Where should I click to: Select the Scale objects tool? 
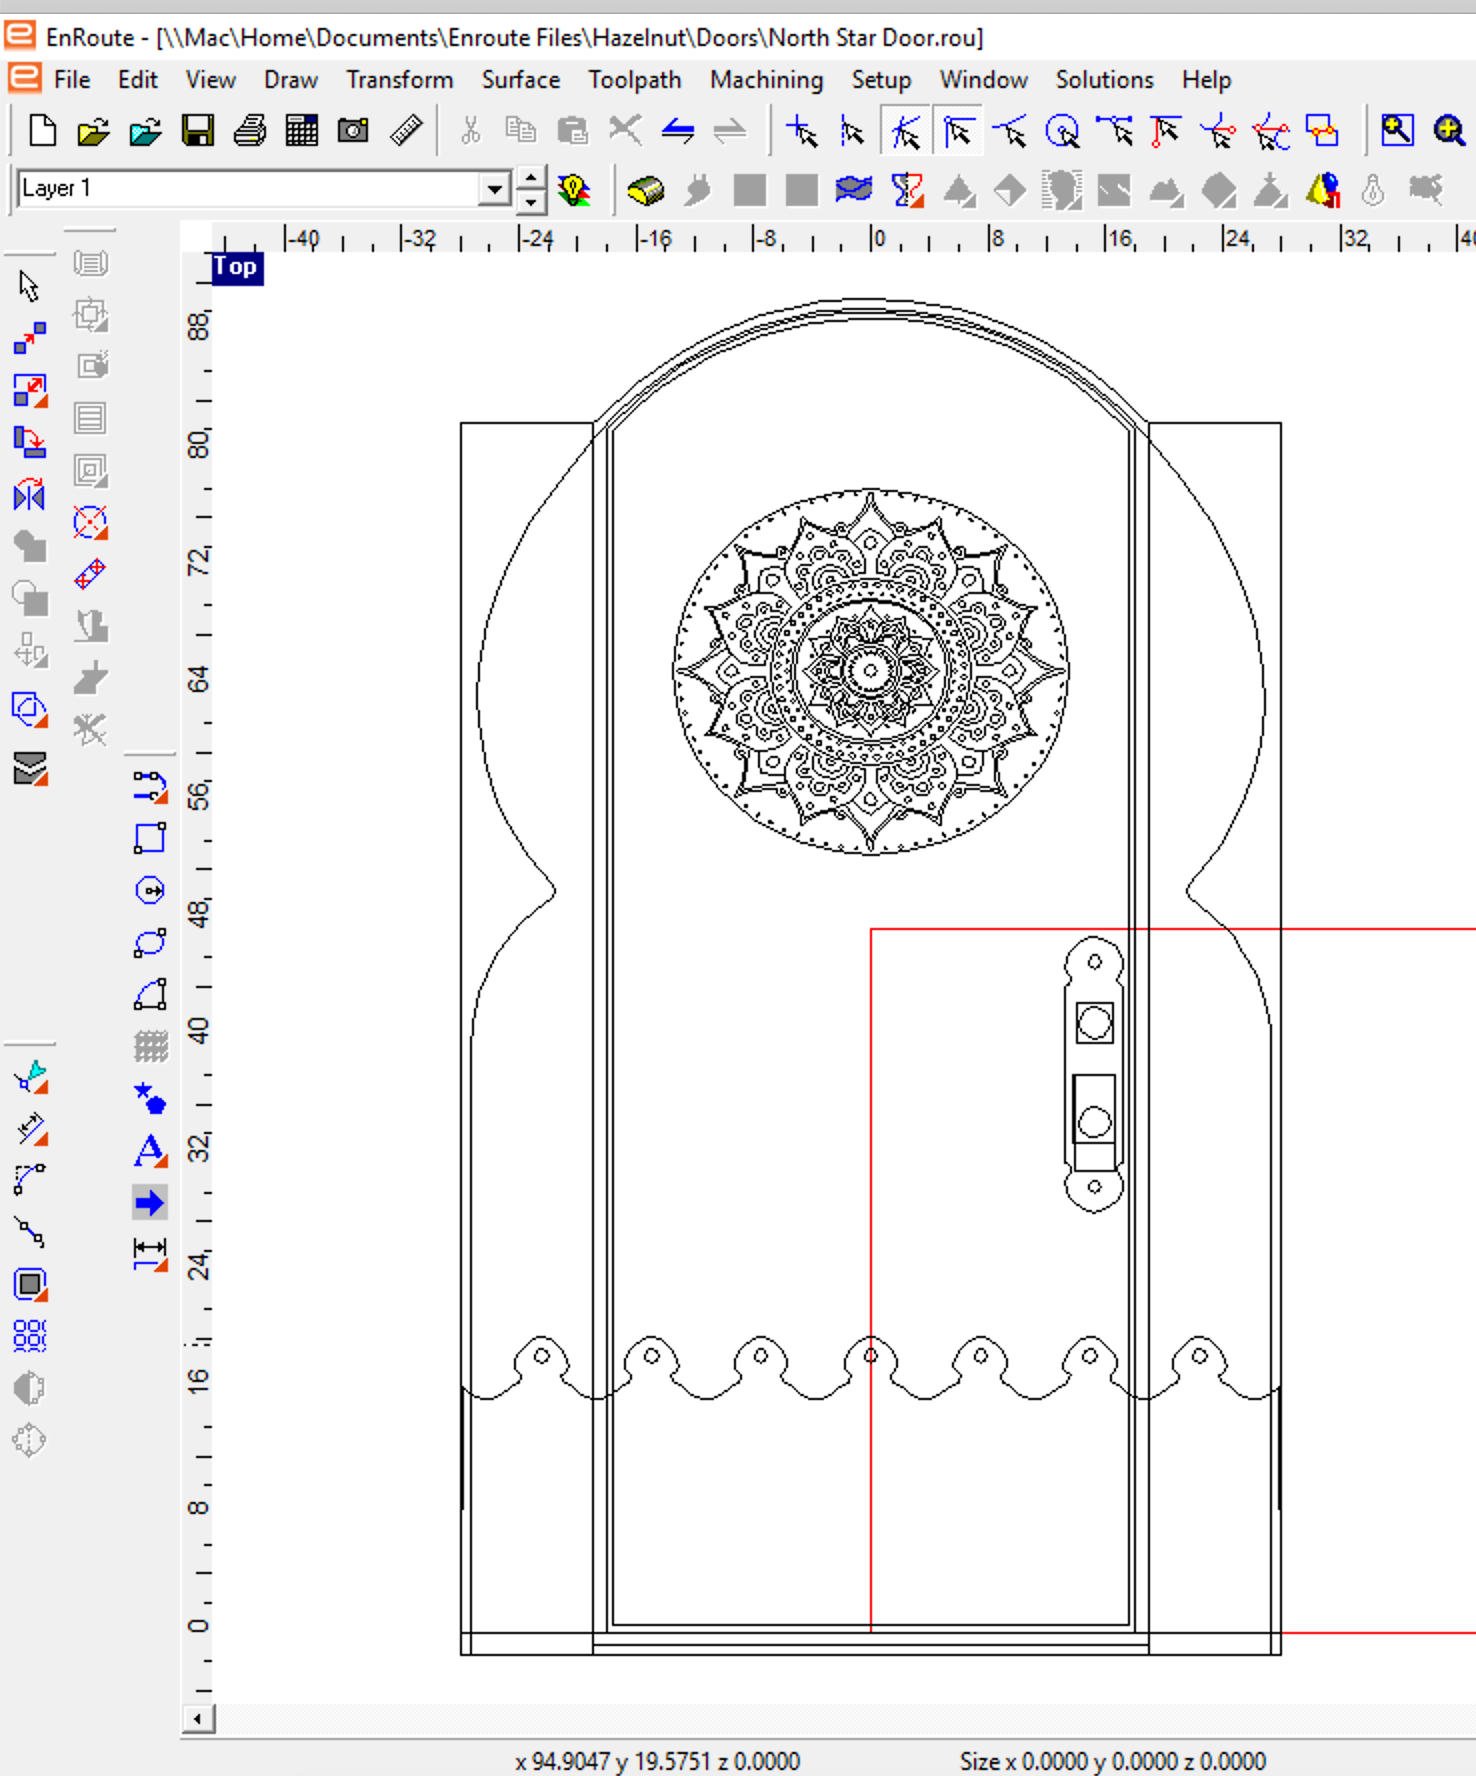[x=29, y=391]
